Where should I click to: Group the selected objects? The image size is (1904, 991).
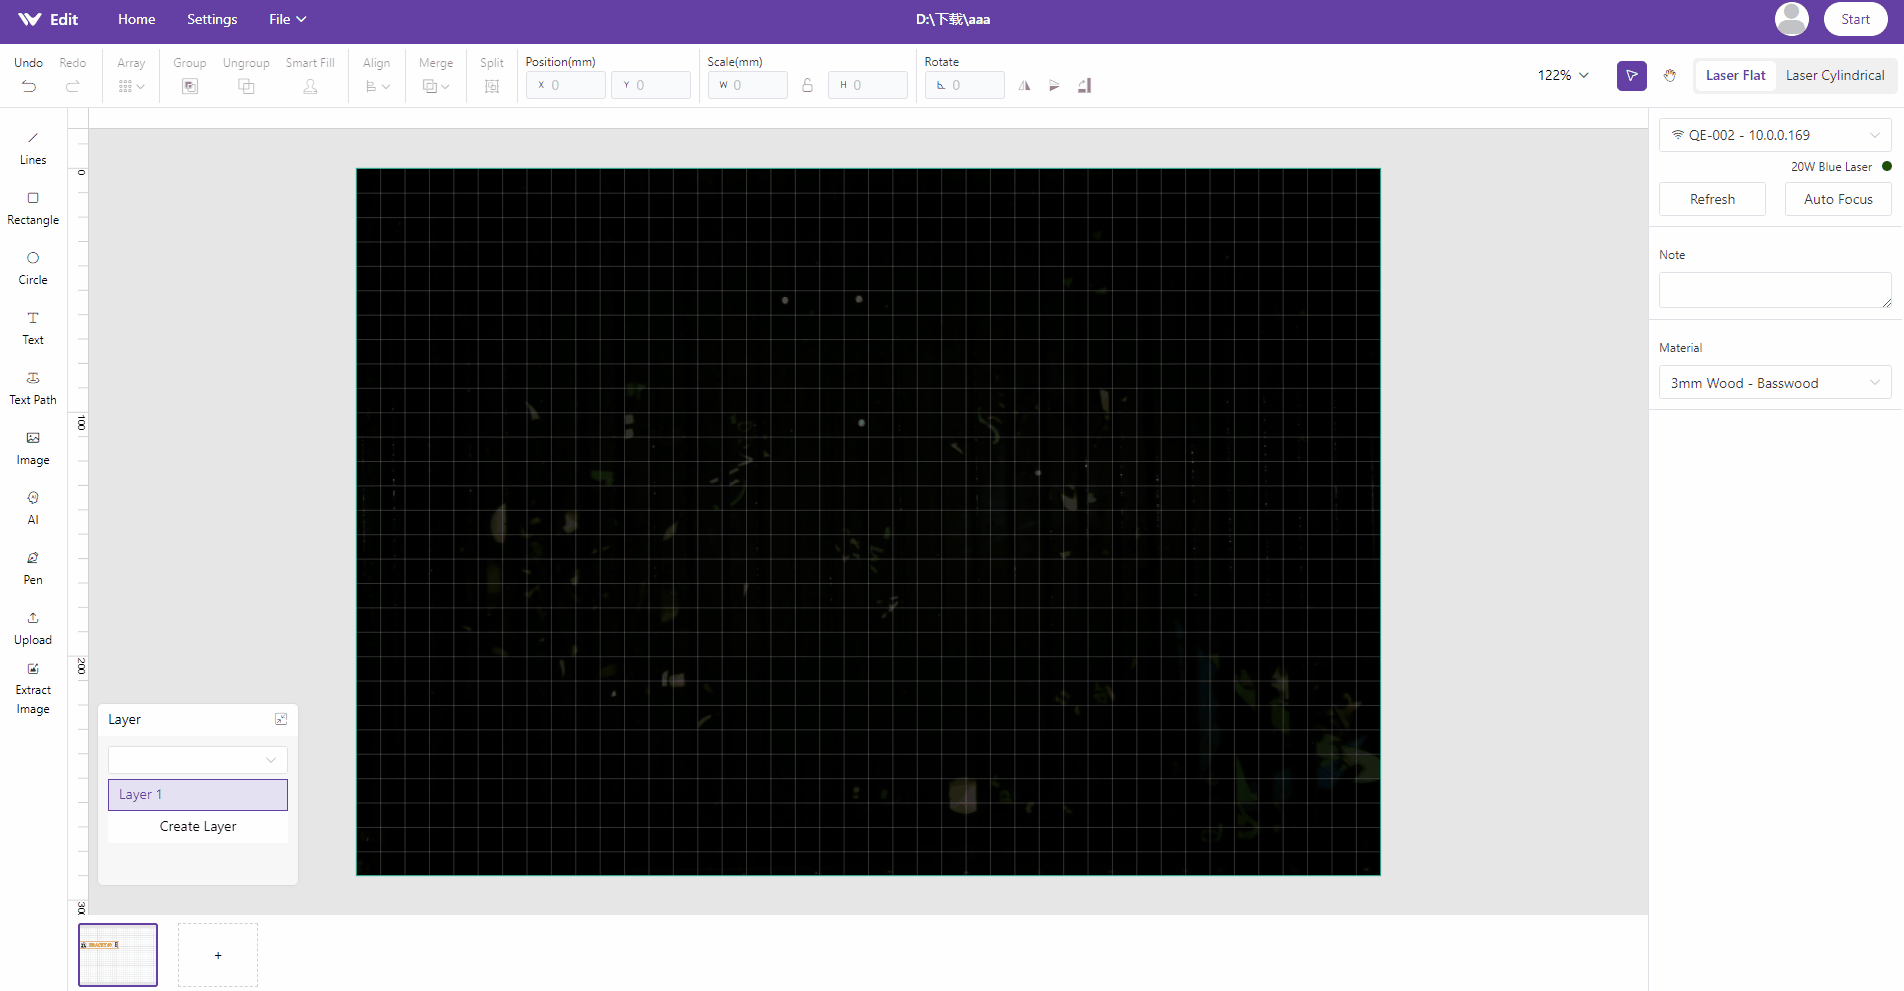pyautogui.click(x=190, y=76)
